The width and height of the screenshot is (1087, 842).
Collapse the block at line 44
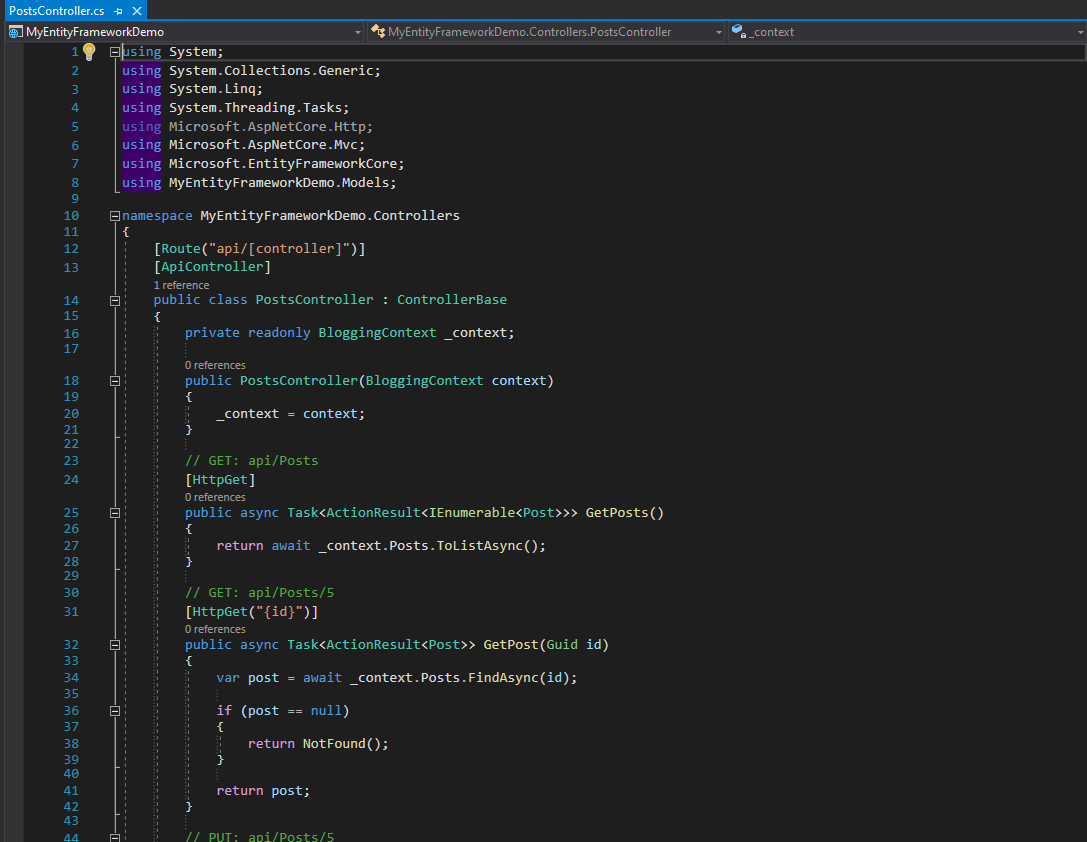(x=115, y=837)
